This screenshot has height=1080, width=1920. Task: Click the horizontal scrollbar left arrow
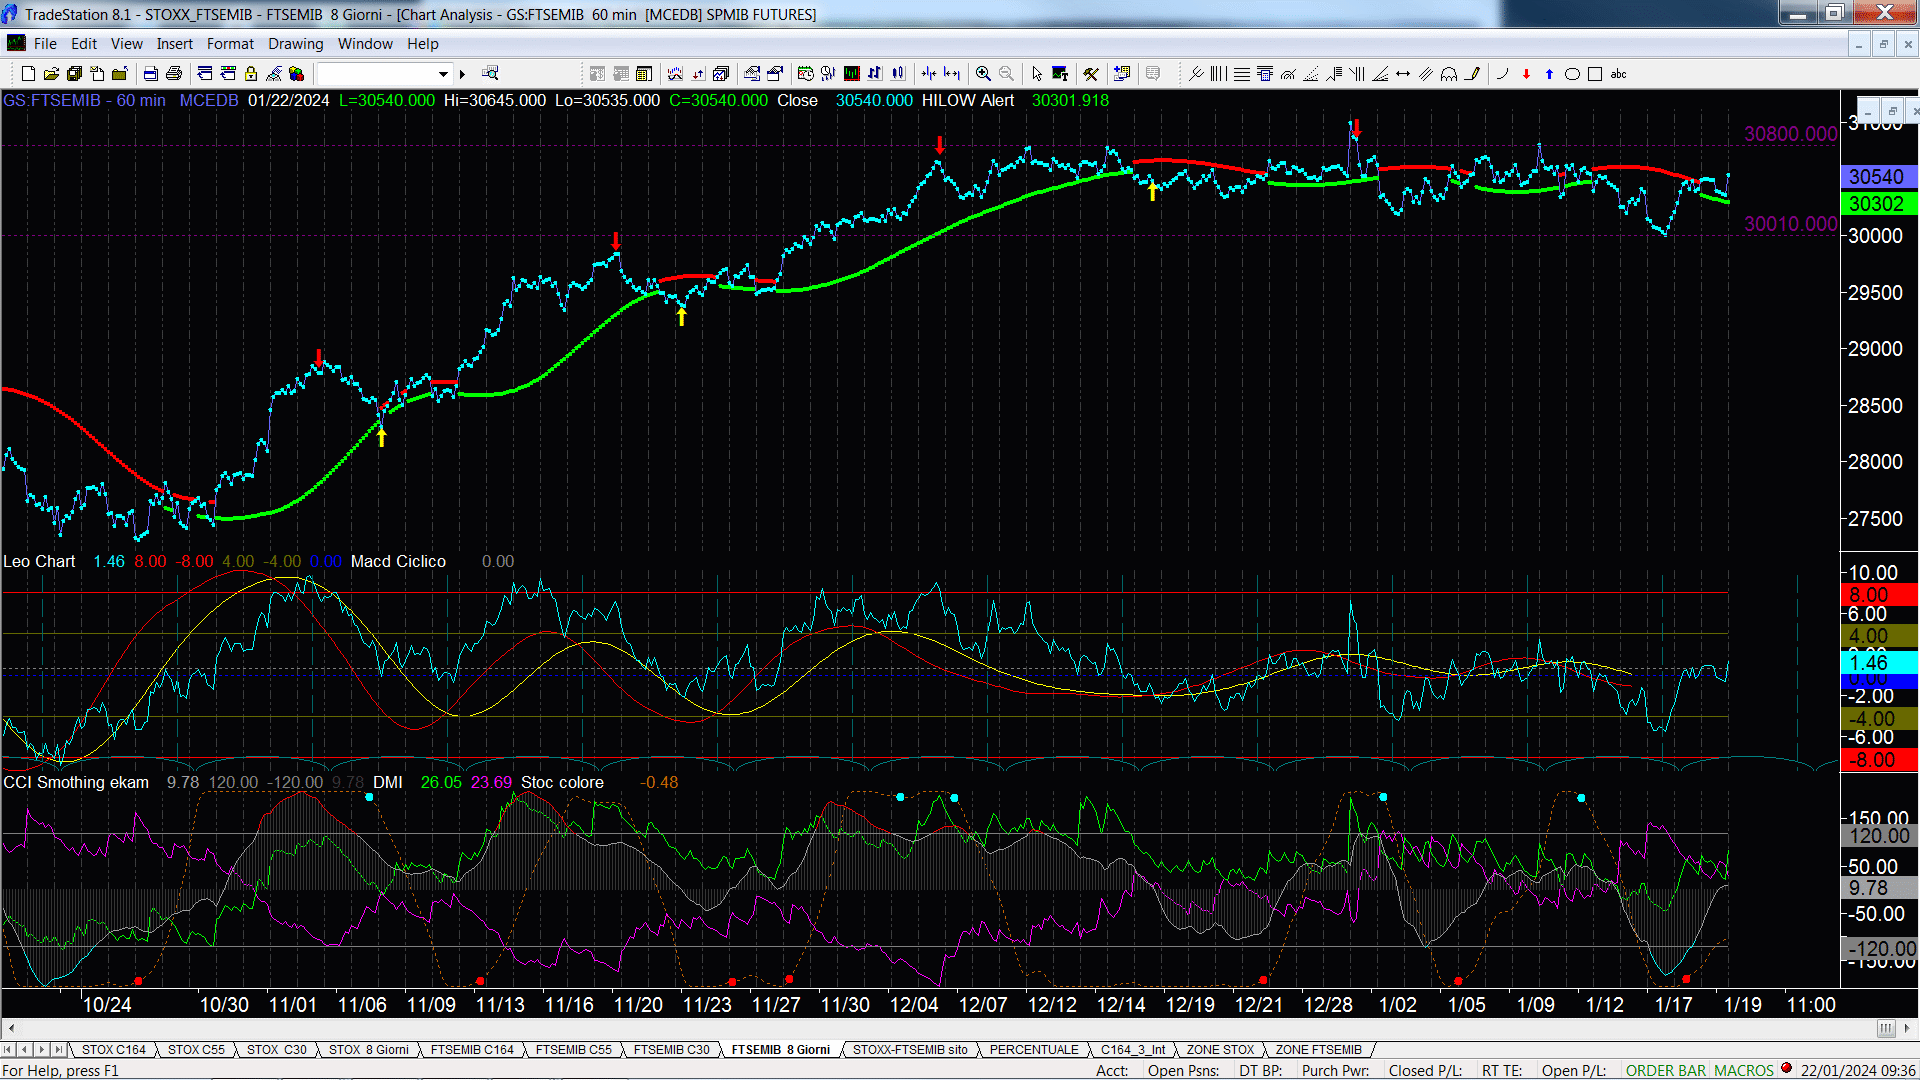pos(11,1029)
